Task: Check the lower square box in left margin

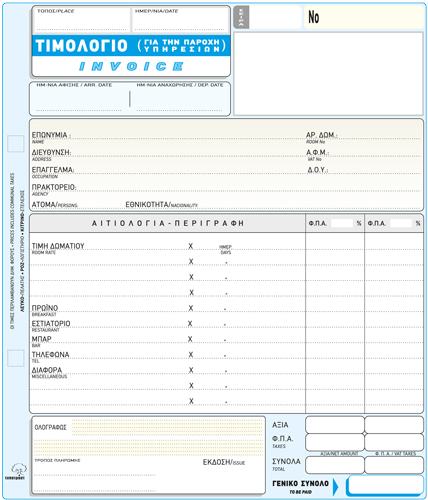Action: point(16,358)
